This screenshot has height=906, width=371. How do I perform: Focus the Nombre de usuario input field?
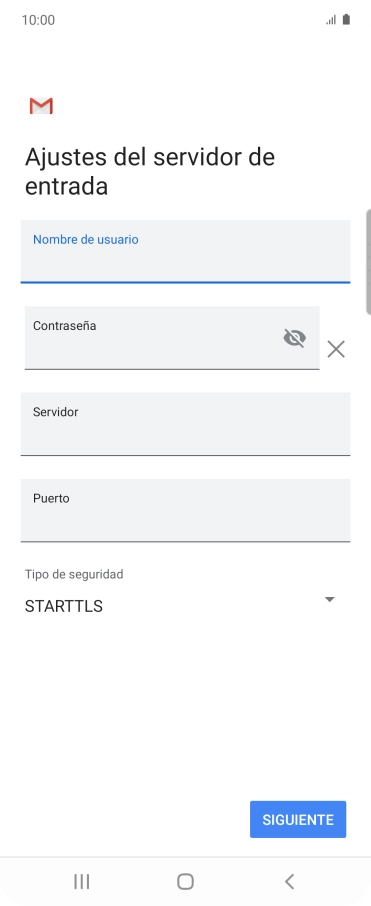coord(186,251)
